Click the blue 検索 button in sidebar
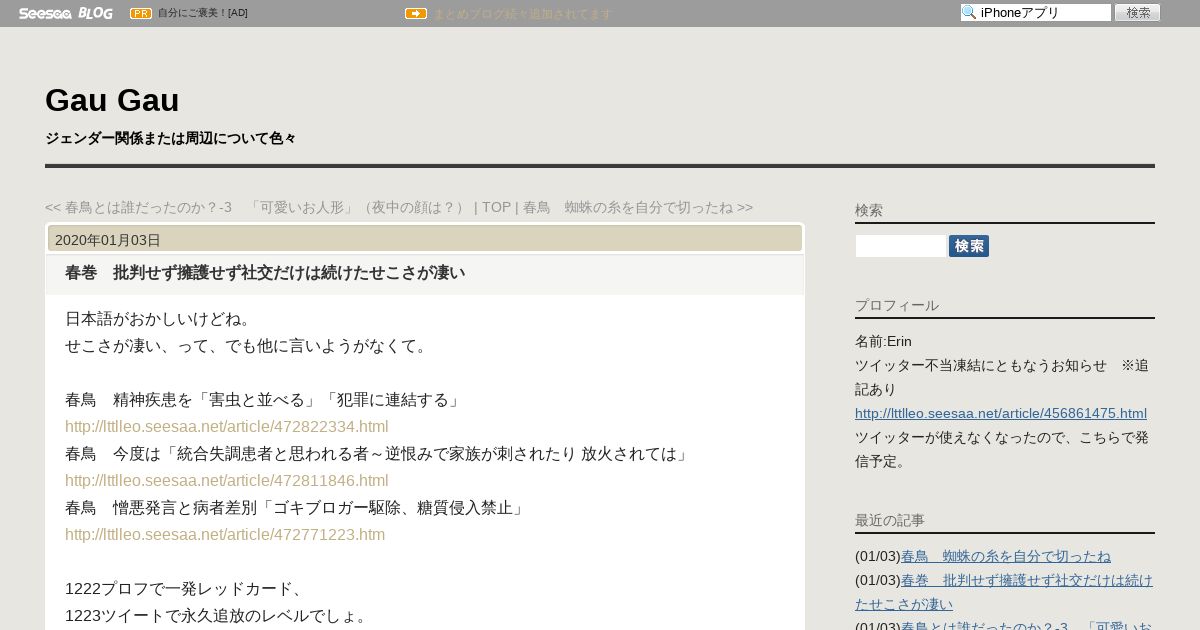 pyautogui.click(x=969, y=246)
